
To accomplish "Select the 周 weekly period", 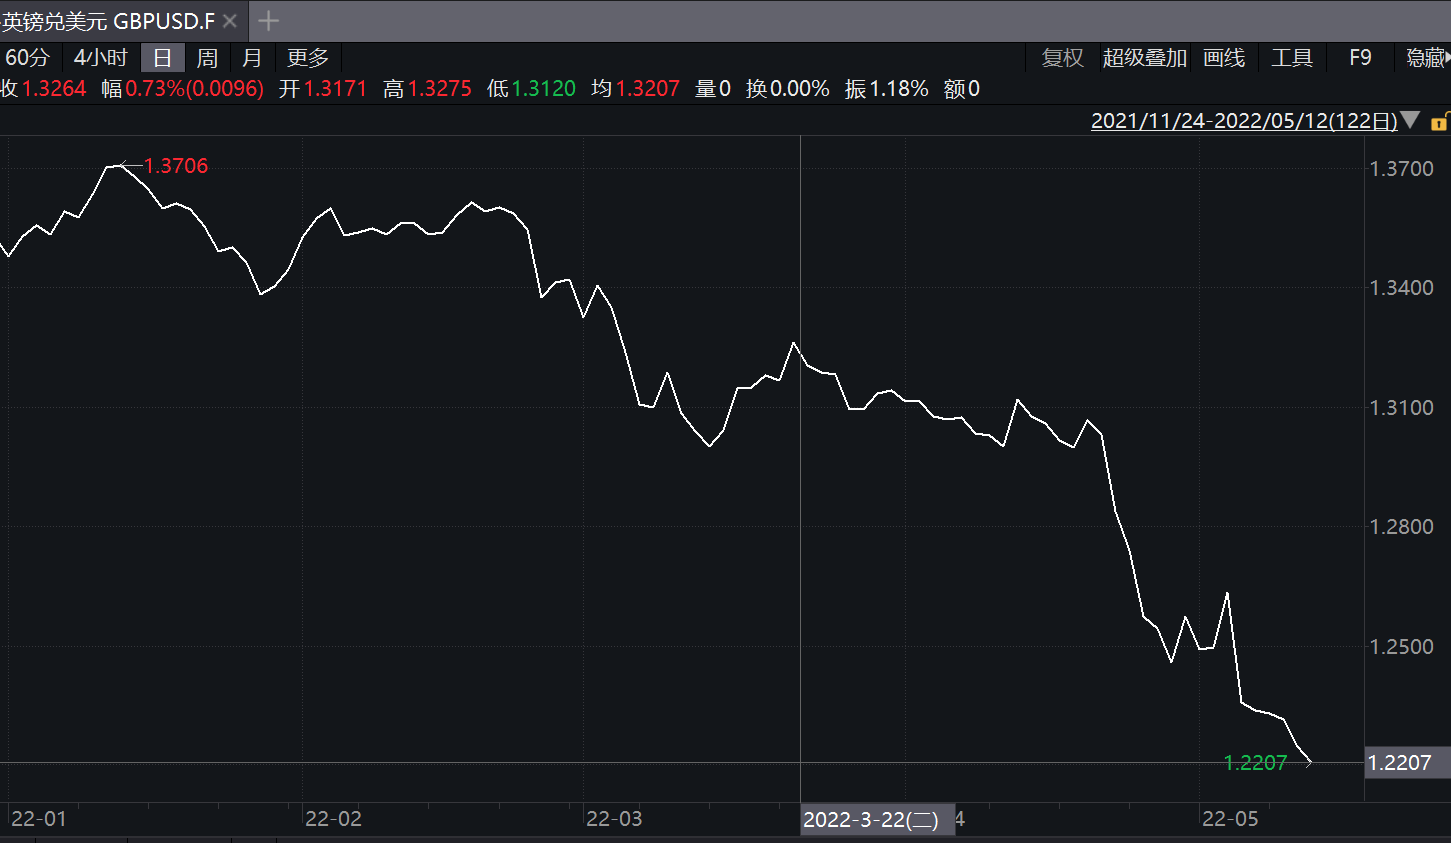I will click(x=207, y=58).
